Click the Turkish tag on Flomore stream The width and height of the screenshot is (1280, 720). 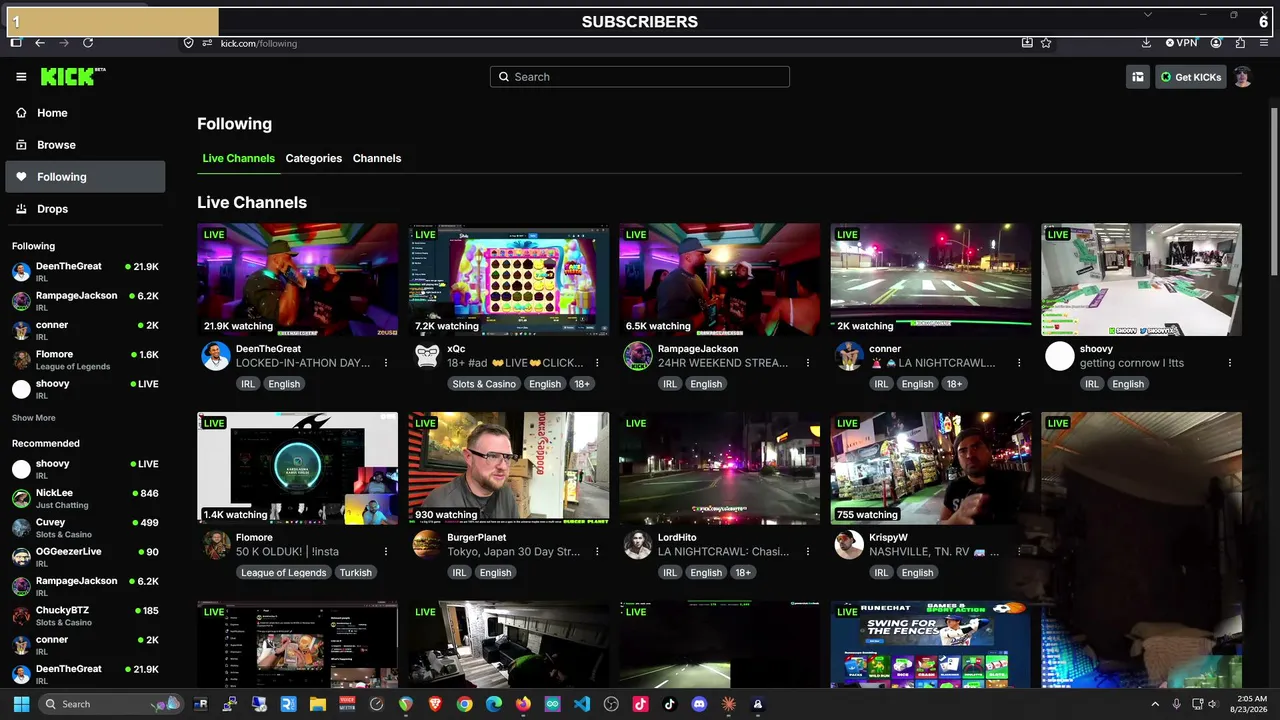[x=355, y=573]
